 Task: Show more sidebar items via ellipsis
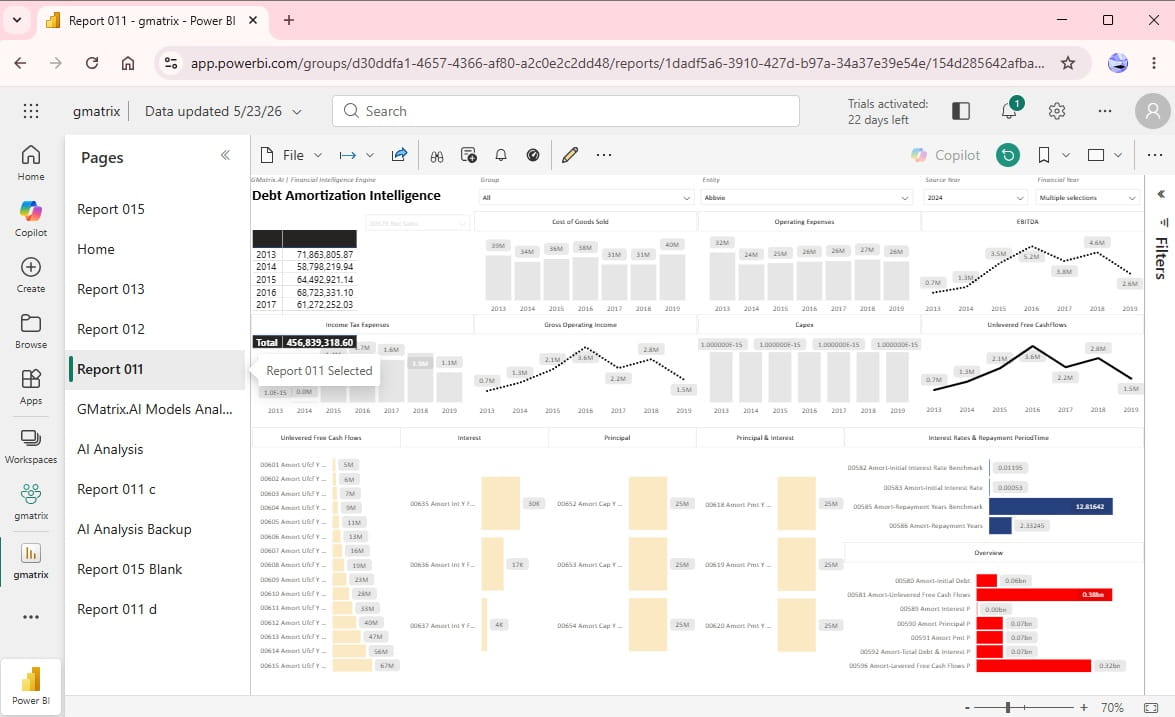click(31, 617)
